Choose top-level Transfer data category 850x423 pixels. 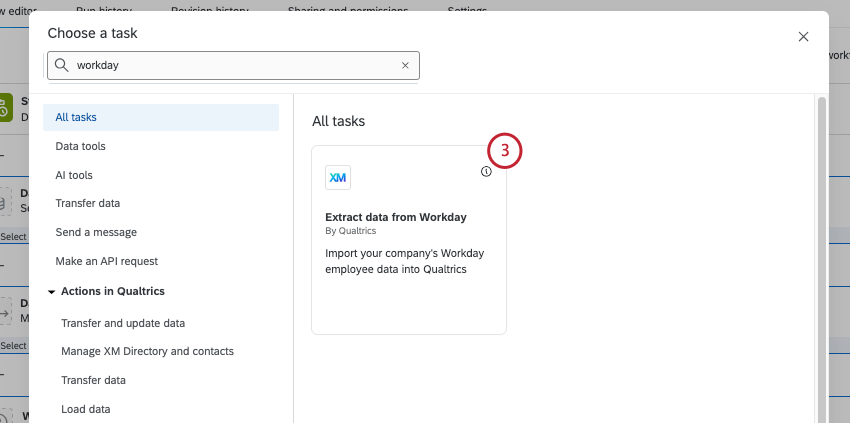87,203
